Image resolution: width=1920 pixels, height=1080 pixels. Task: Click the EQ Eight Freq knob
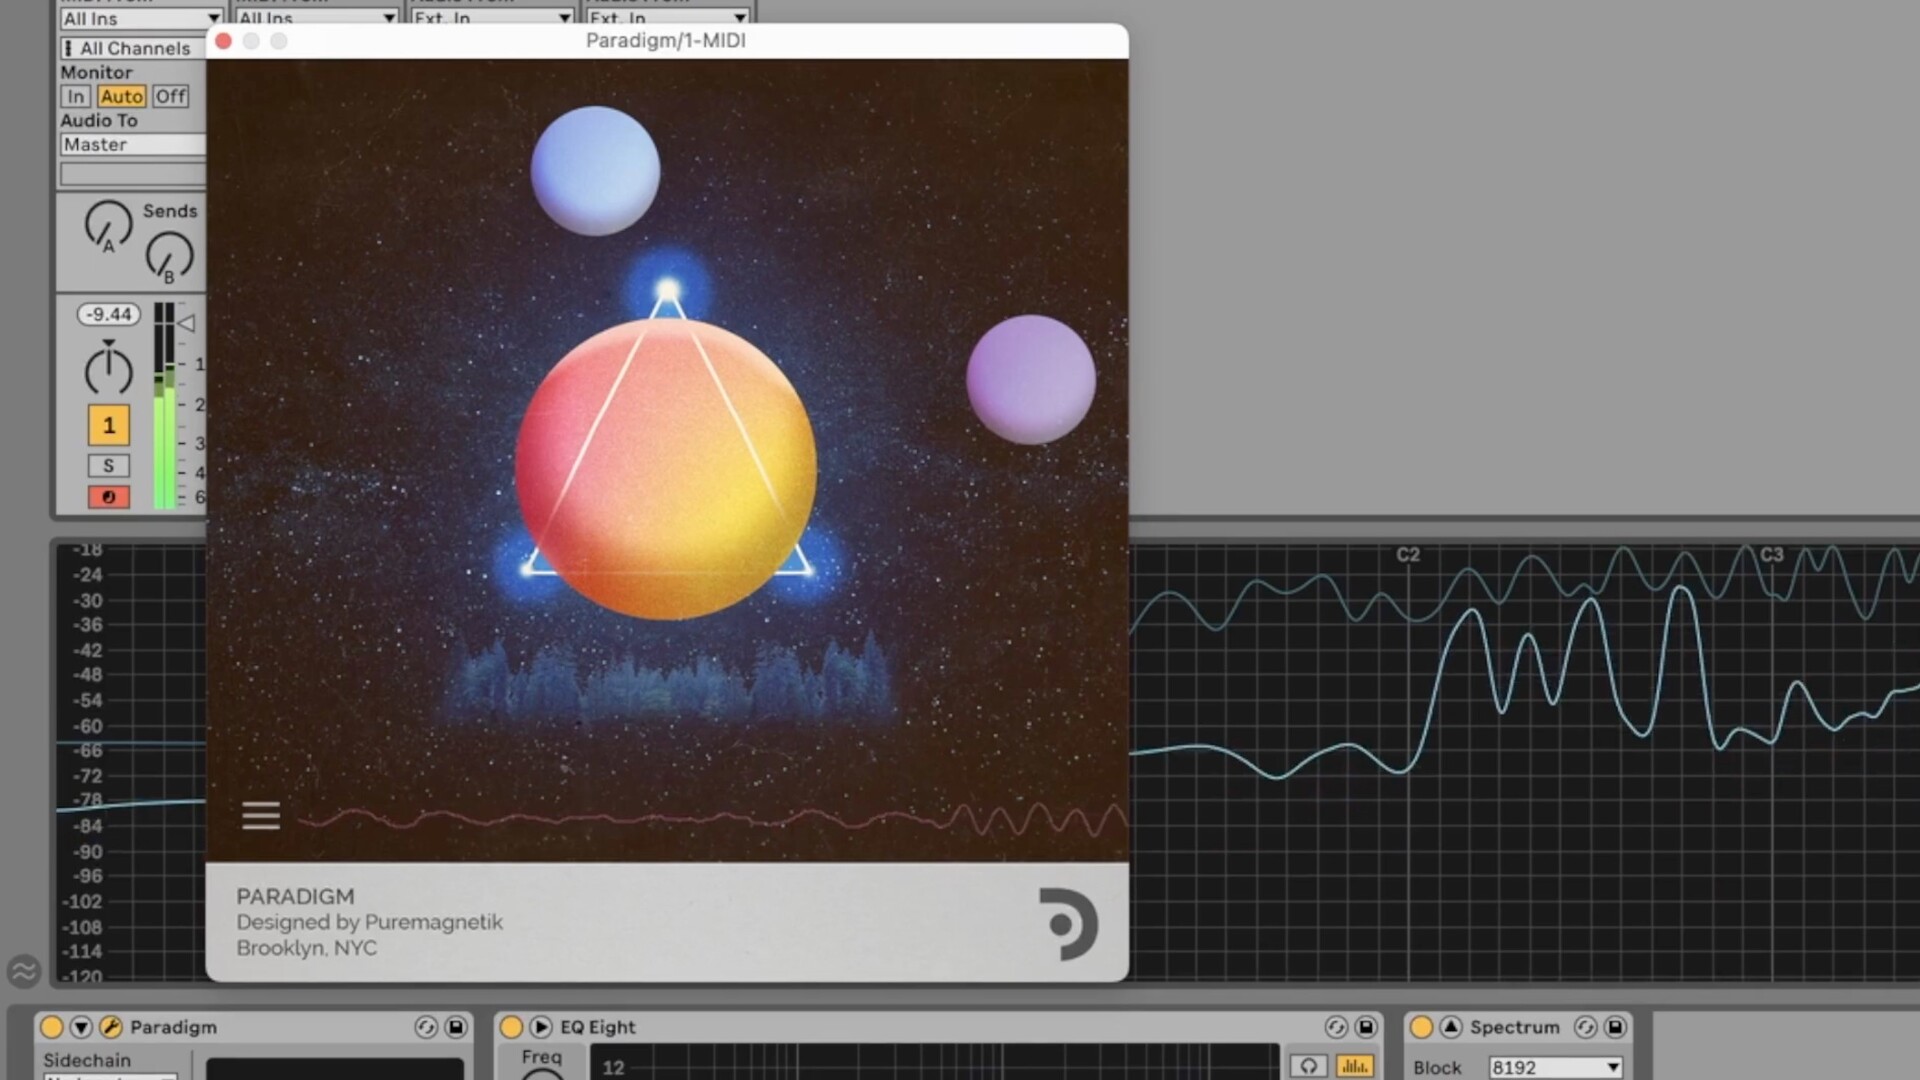542,1074
